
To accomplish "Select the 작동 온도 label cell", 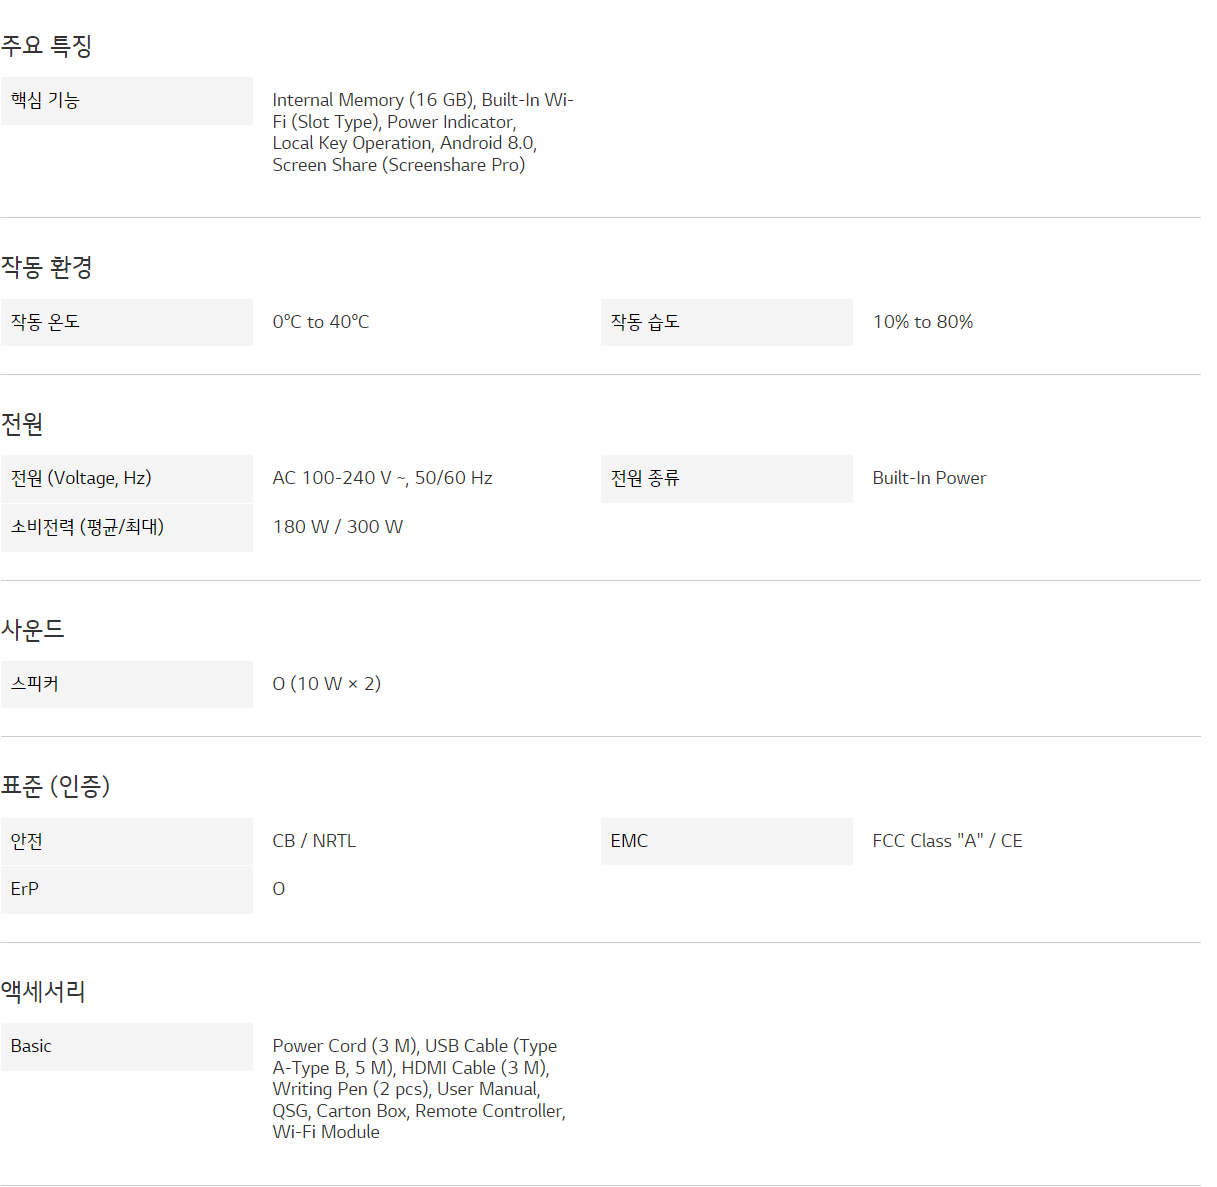I will 126,322.
